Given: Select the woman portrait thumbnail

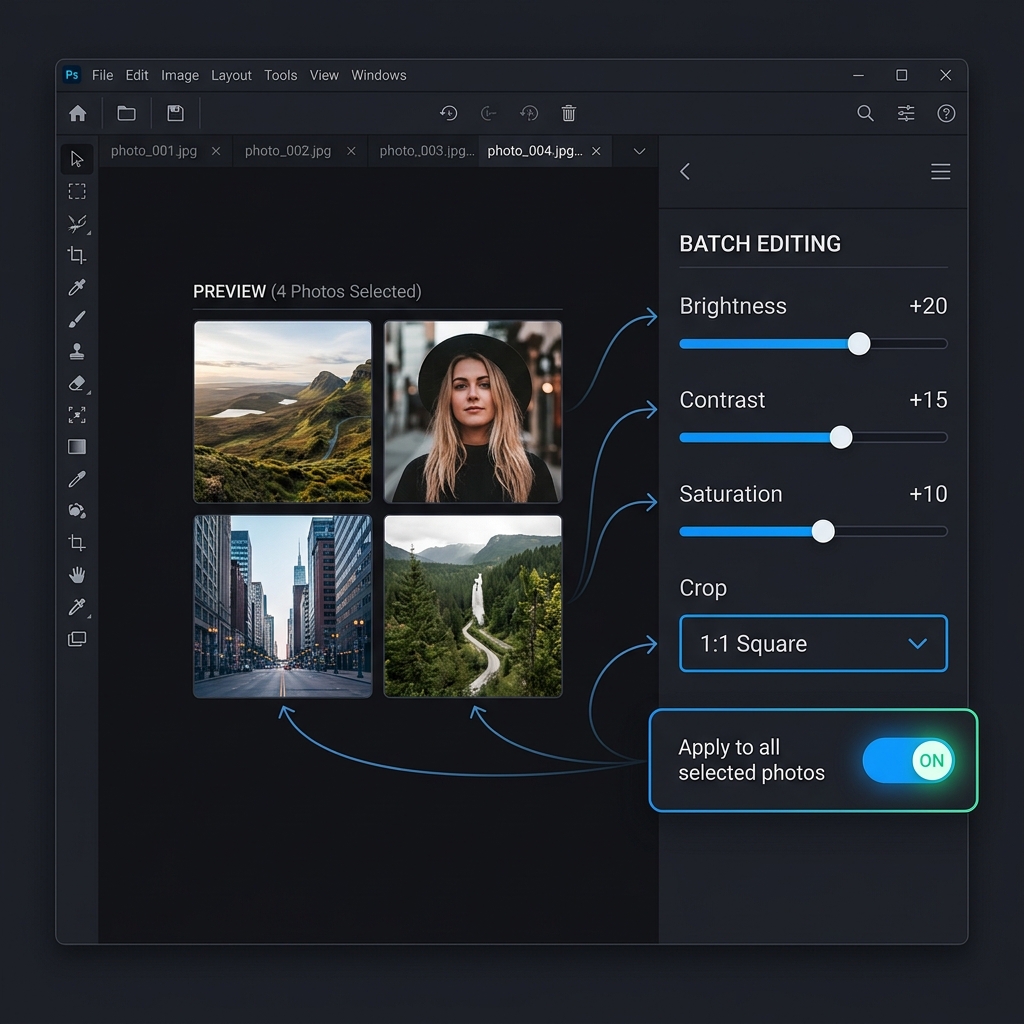Looking at the screenshot, I should pos(473,412).
